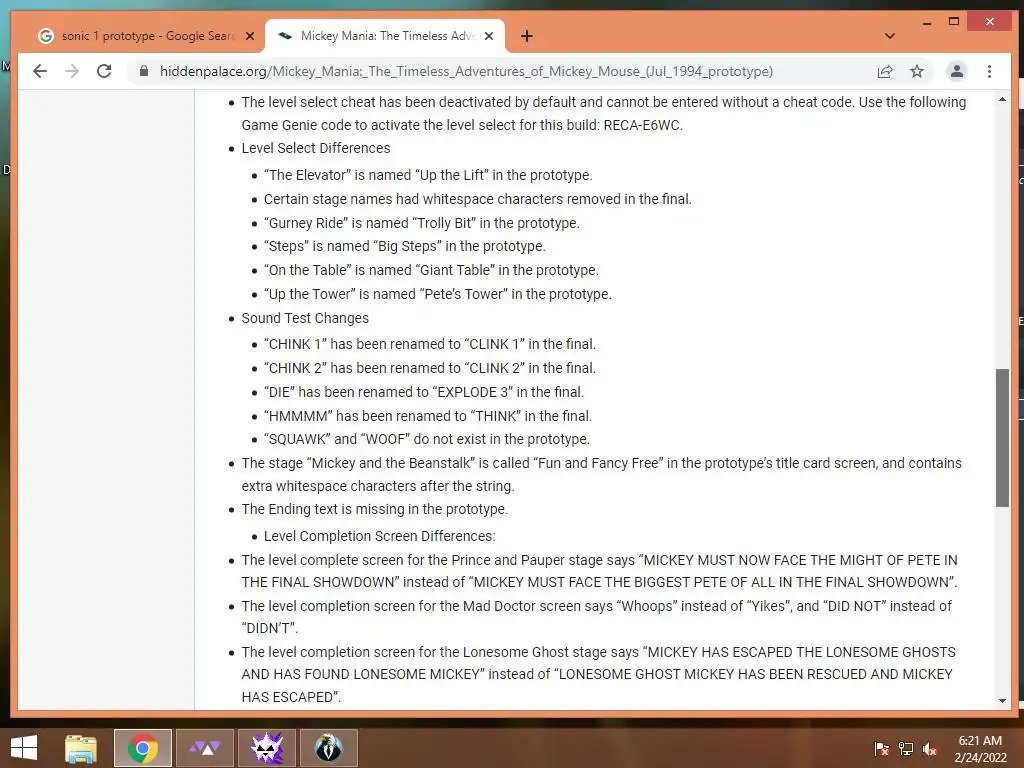
Task: Maximize the Chrome window
Action: 954,22
